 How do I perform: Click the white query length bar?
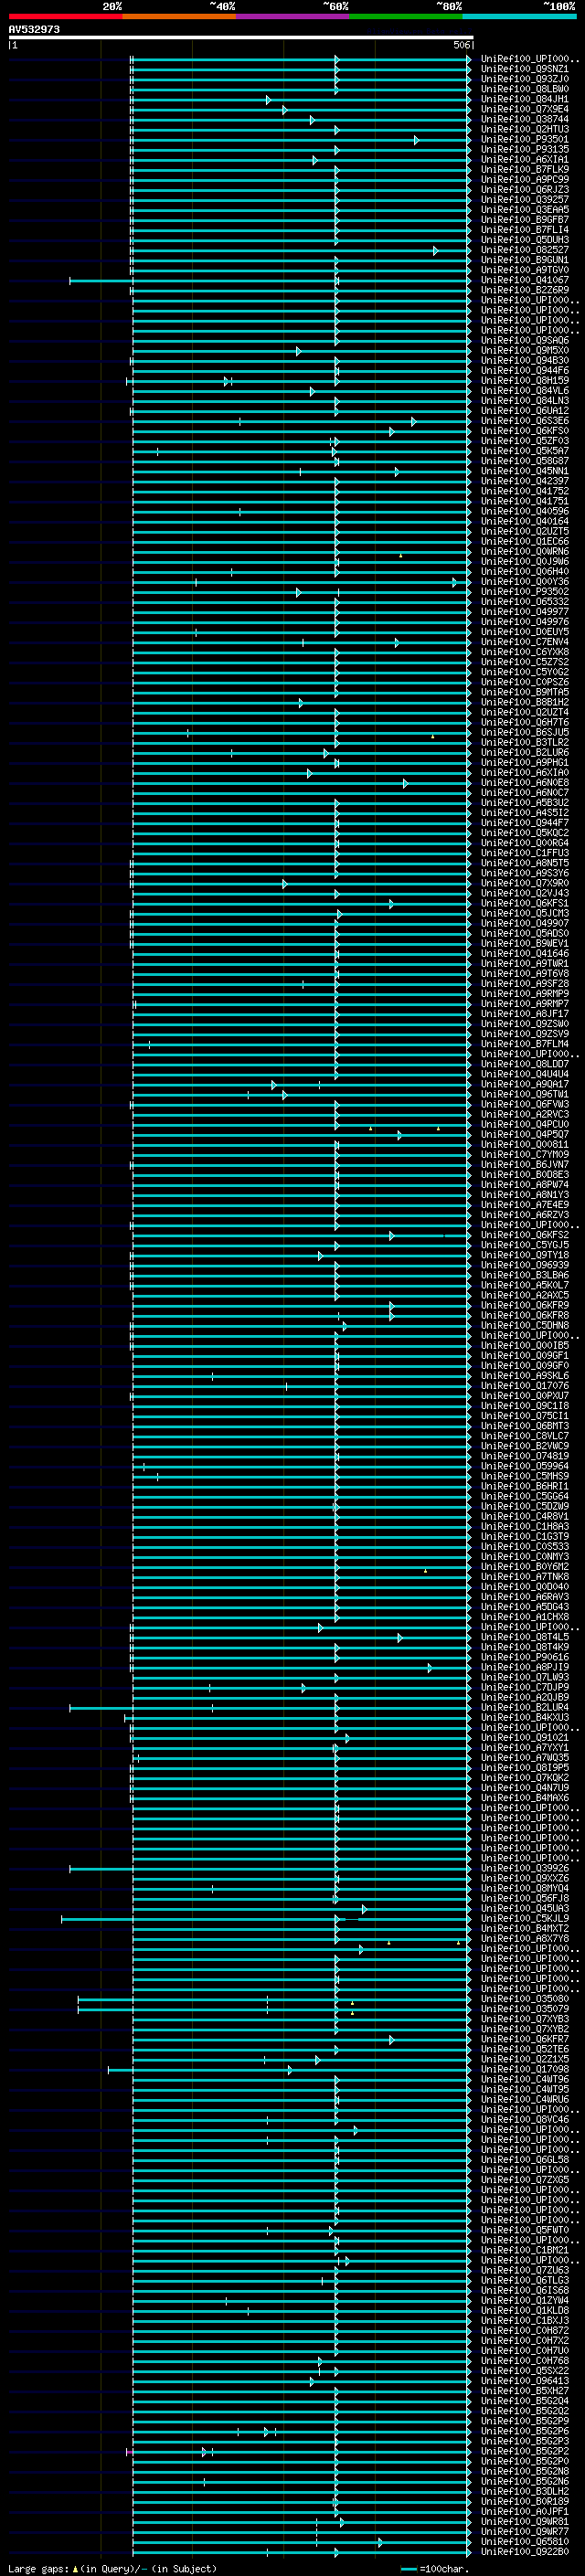(241, 38)
